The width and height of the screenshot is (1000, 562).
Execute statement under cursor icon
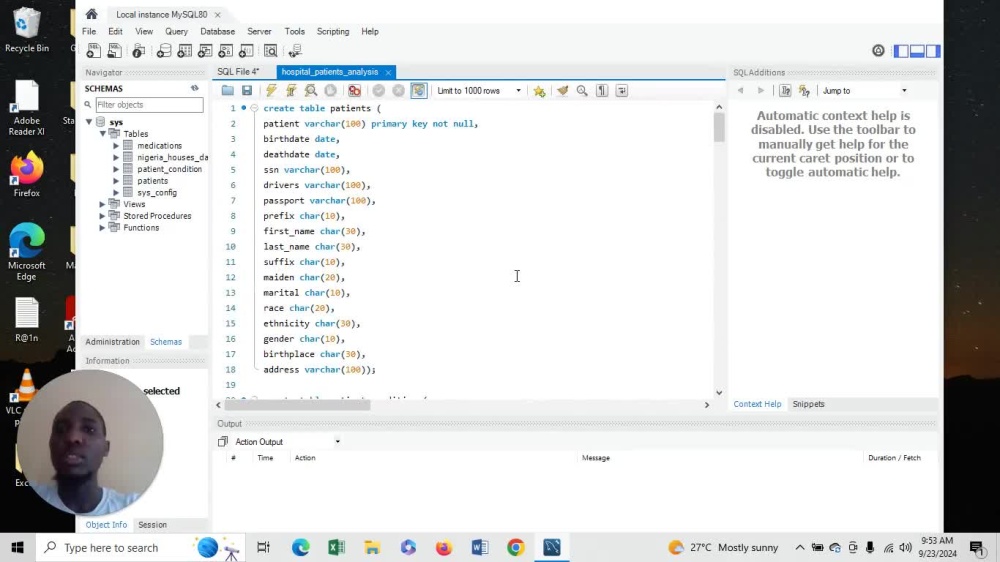pyautogui.click(x=291, y=91)
